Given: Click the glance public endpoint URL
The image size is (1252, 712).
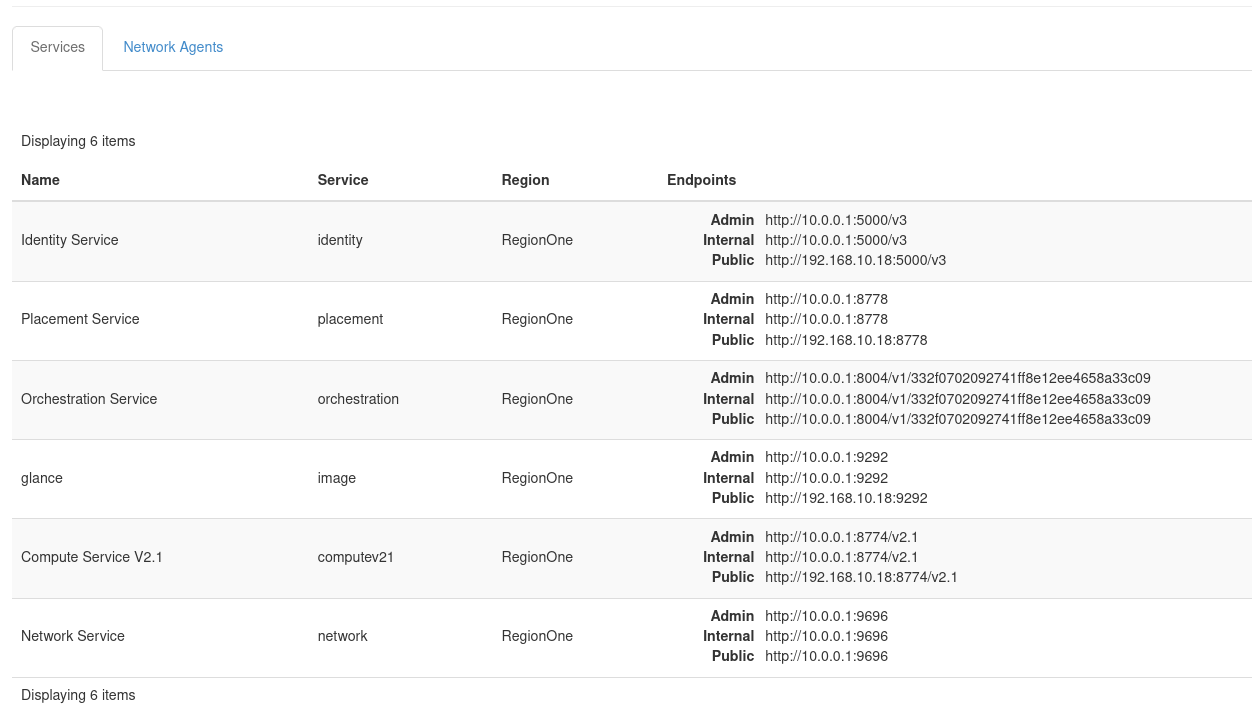Looking at the screenshot, I should tap(846, 498).
